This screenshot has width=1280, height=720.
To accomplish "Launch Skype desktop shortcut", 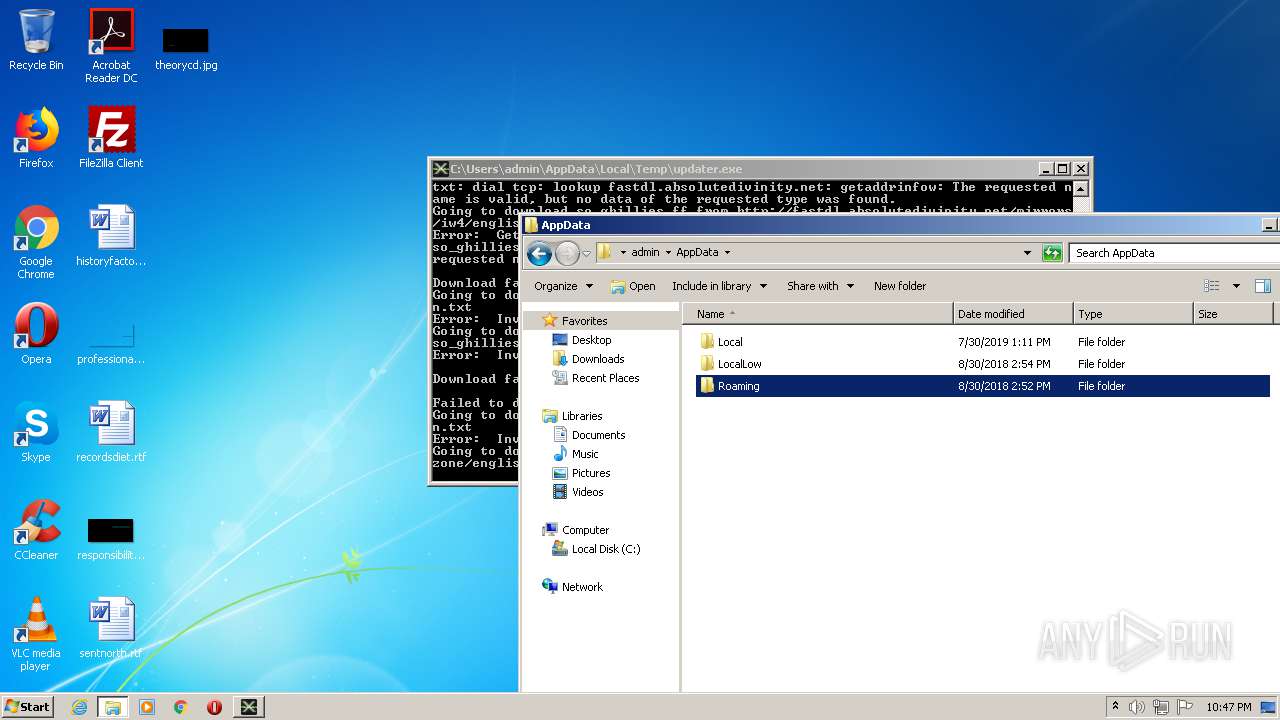I will click(x=36, y=433).
